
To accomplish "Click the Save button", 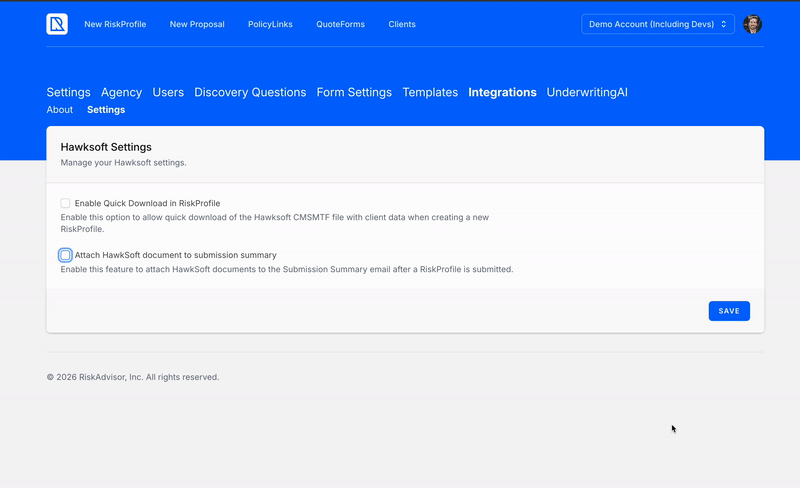I will coord(729,311).
